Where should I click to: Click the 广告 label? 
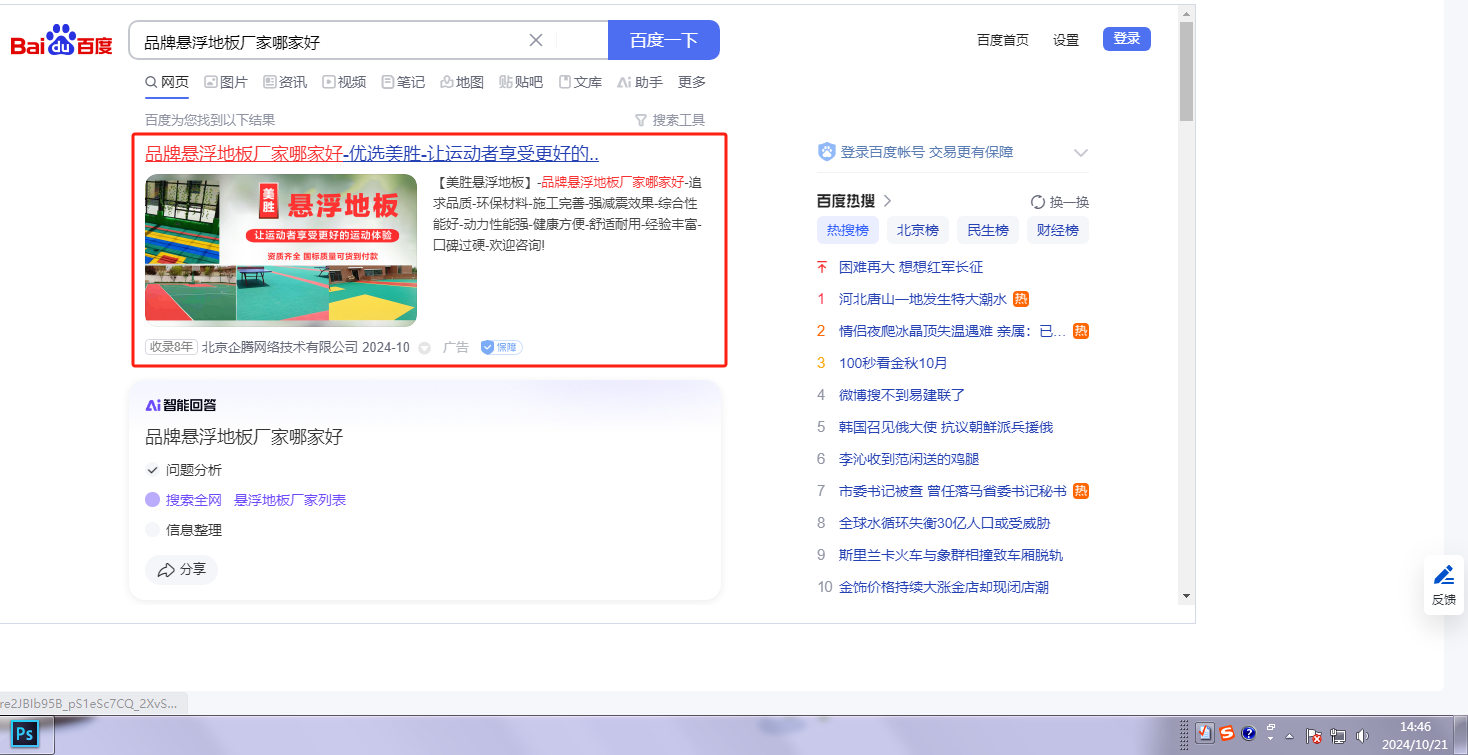[x=456, y=347]
